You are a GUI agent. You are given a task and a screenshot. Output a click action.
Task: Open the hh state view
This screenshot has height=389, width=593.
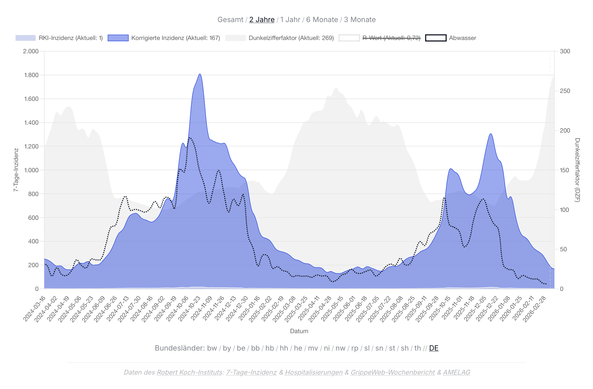(x=284, y=348)
